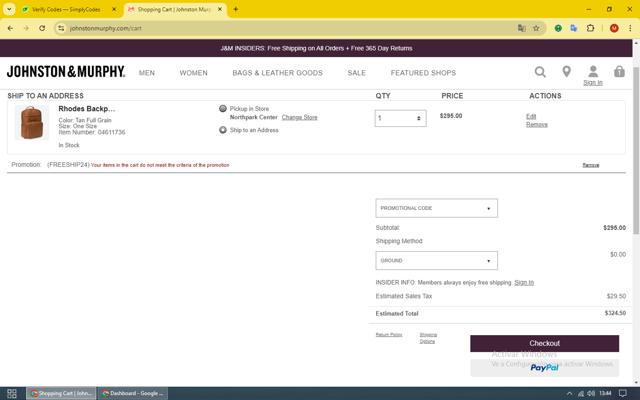The image size is (640, 400).
Task: Click the Google Translate extension icon
Action: [x=574, y=28]
